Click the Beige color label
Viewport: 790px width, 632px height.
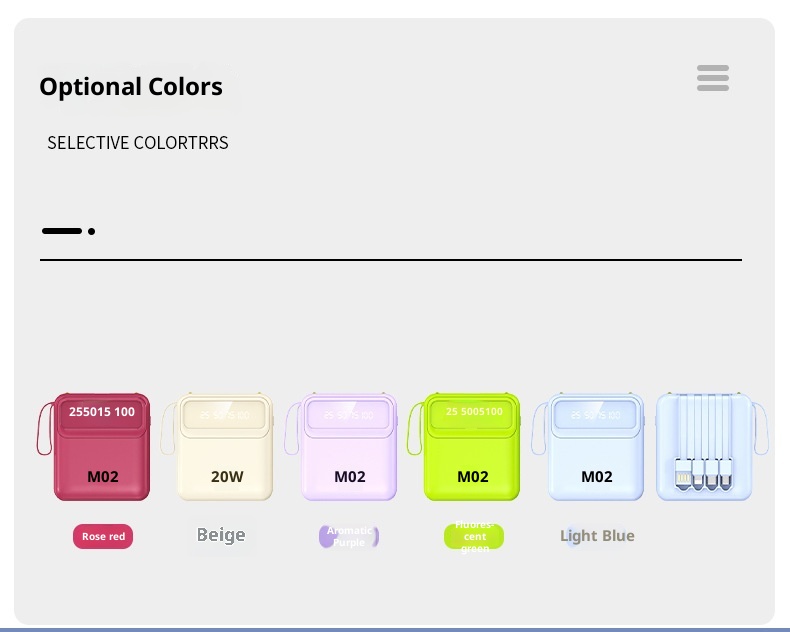click(x=221, y=536)
